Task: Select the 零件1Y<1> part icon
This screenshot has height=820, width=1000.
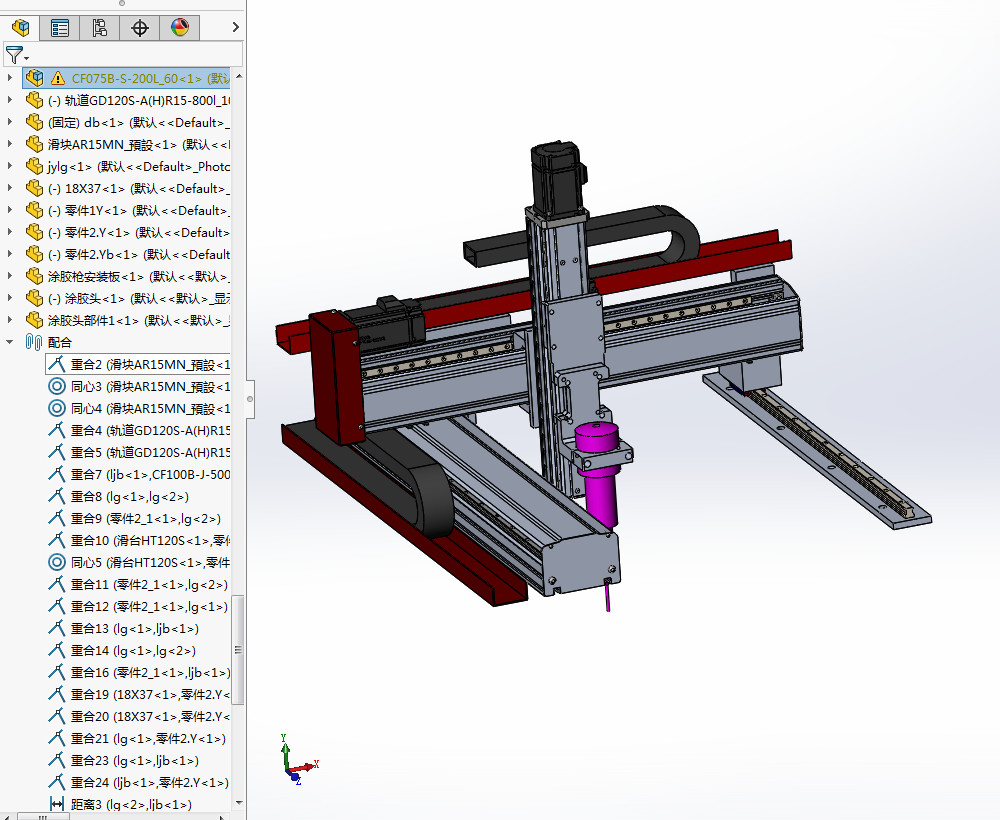Action: coord(34,210)
